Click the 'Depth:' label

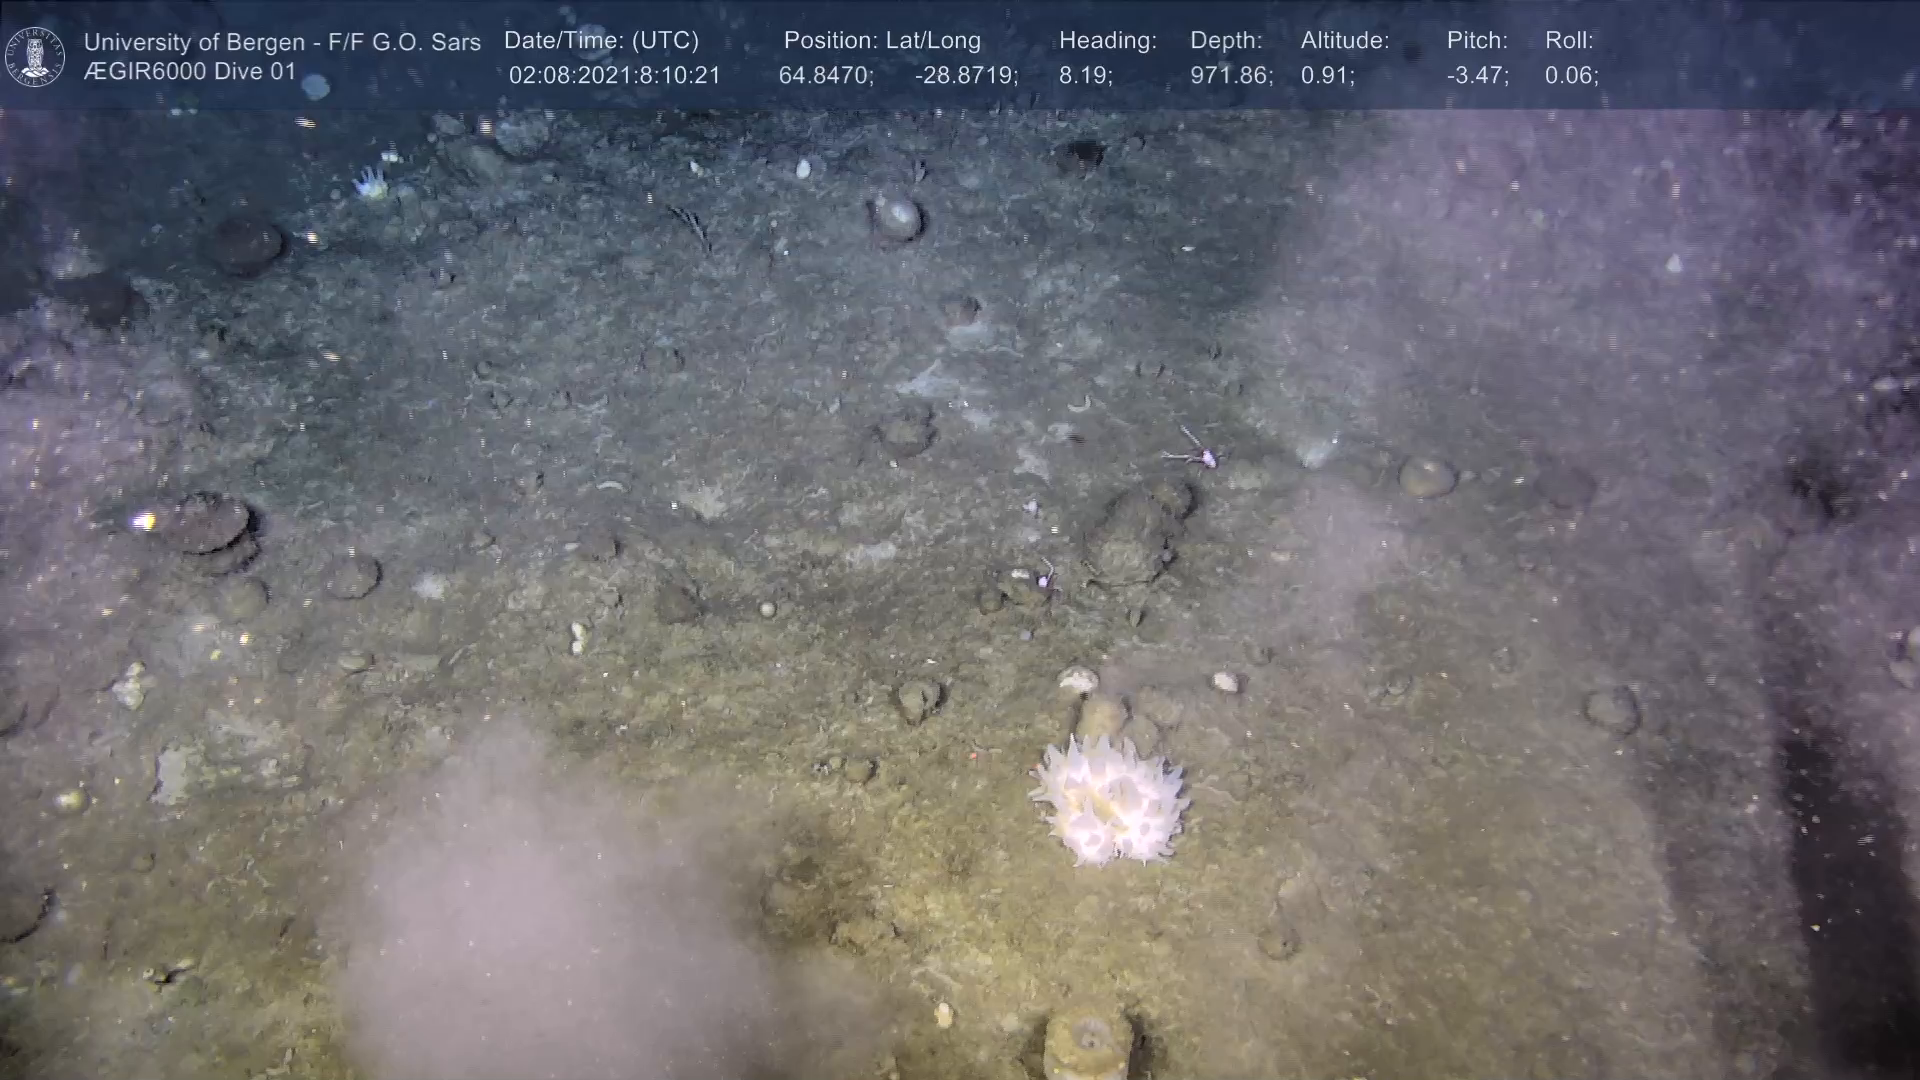(x=1226, y=41)
